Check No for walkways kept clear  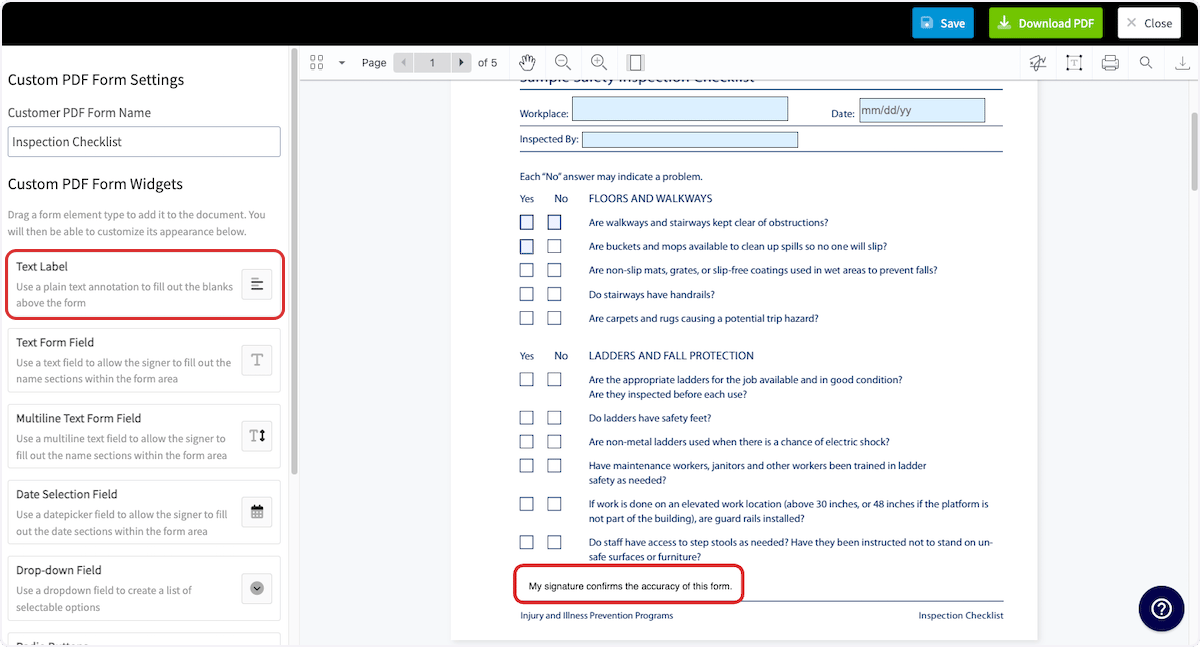(554, 222)
